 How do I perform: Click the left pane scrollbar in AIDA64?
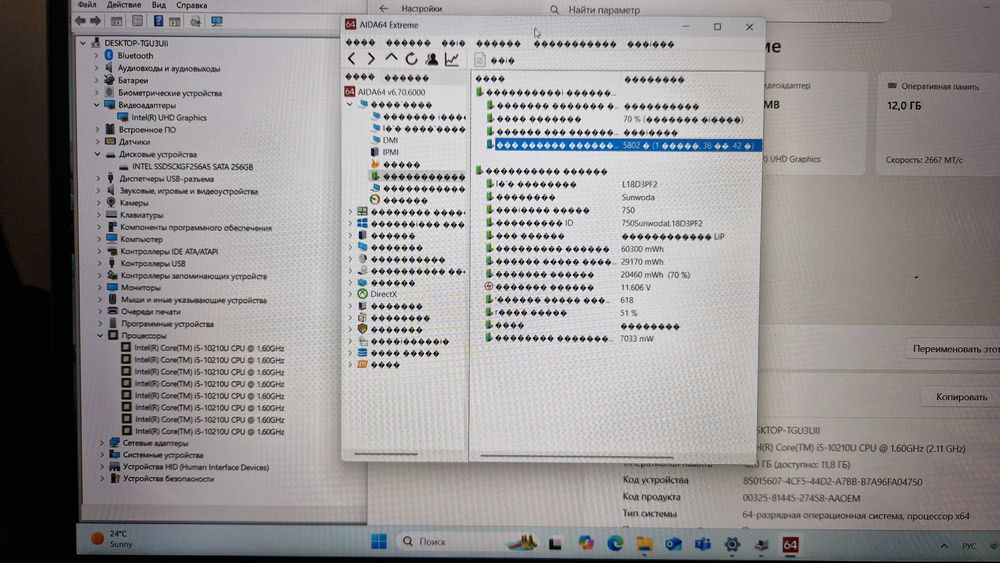[386, 454]
